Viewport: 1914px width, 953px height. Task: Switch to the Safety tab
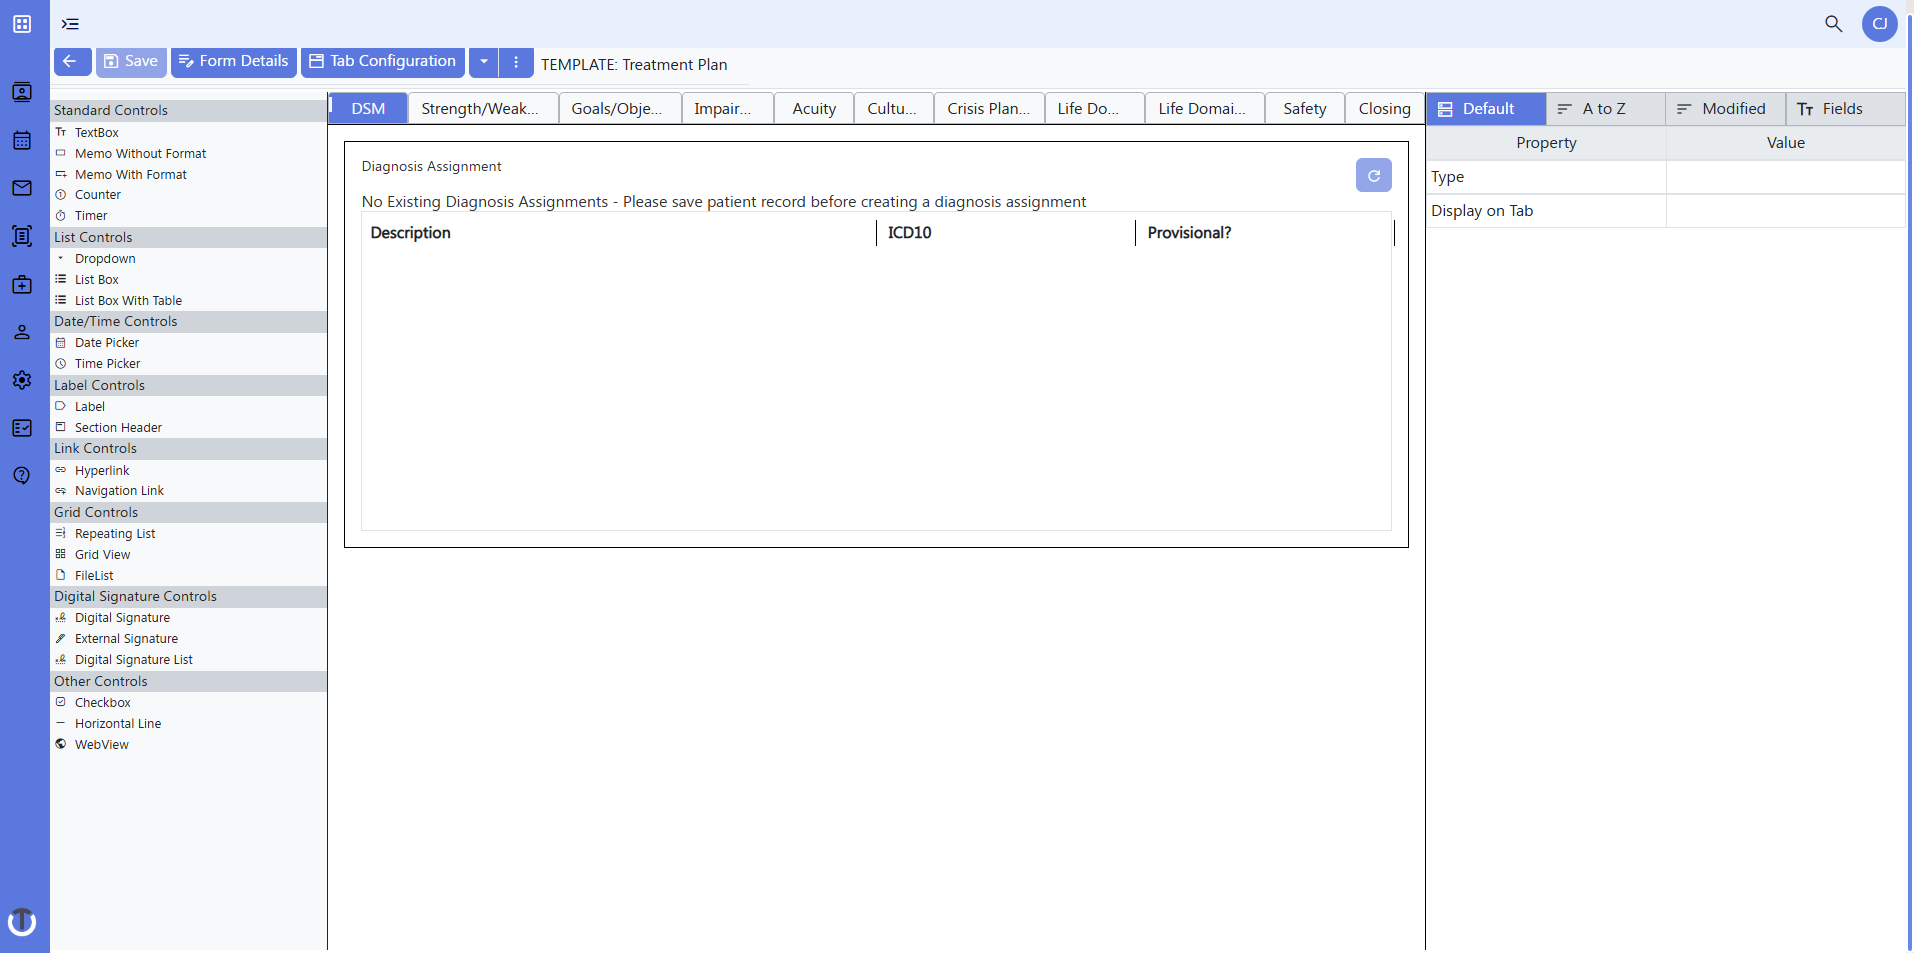click(x=1304, y=108)
